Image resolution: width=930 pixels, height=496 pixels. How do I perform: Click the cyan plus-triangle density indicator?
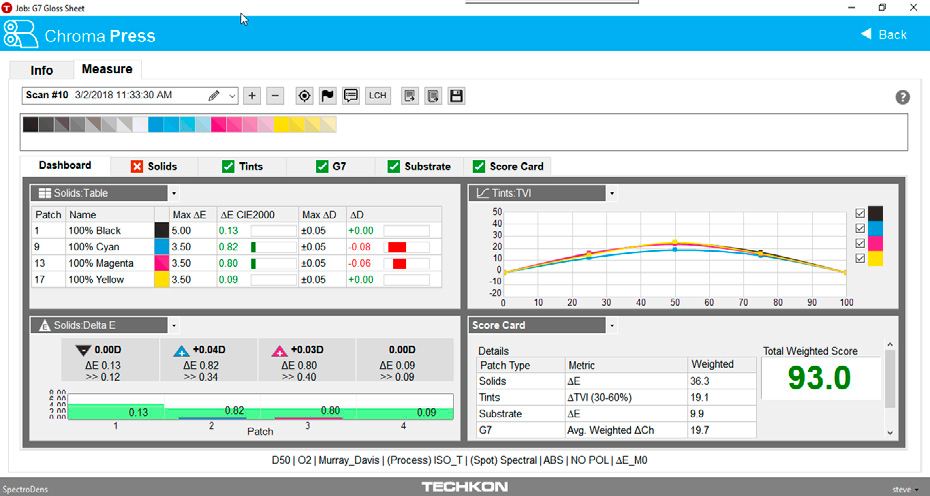coord(181,351)
